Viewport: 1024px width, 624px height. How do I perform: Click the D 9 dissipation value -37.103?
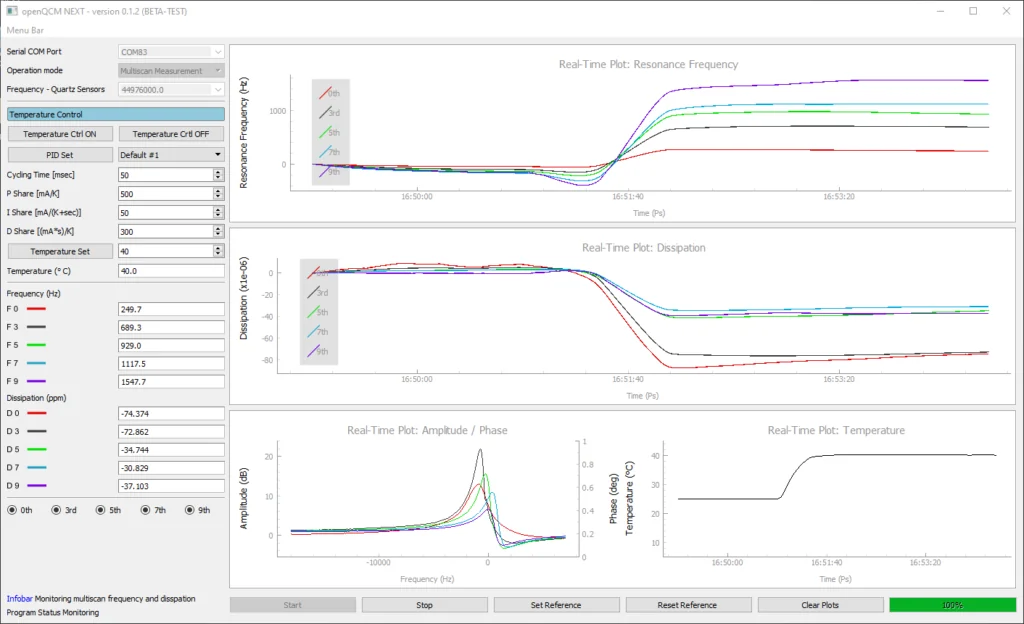tap(171, 486)
